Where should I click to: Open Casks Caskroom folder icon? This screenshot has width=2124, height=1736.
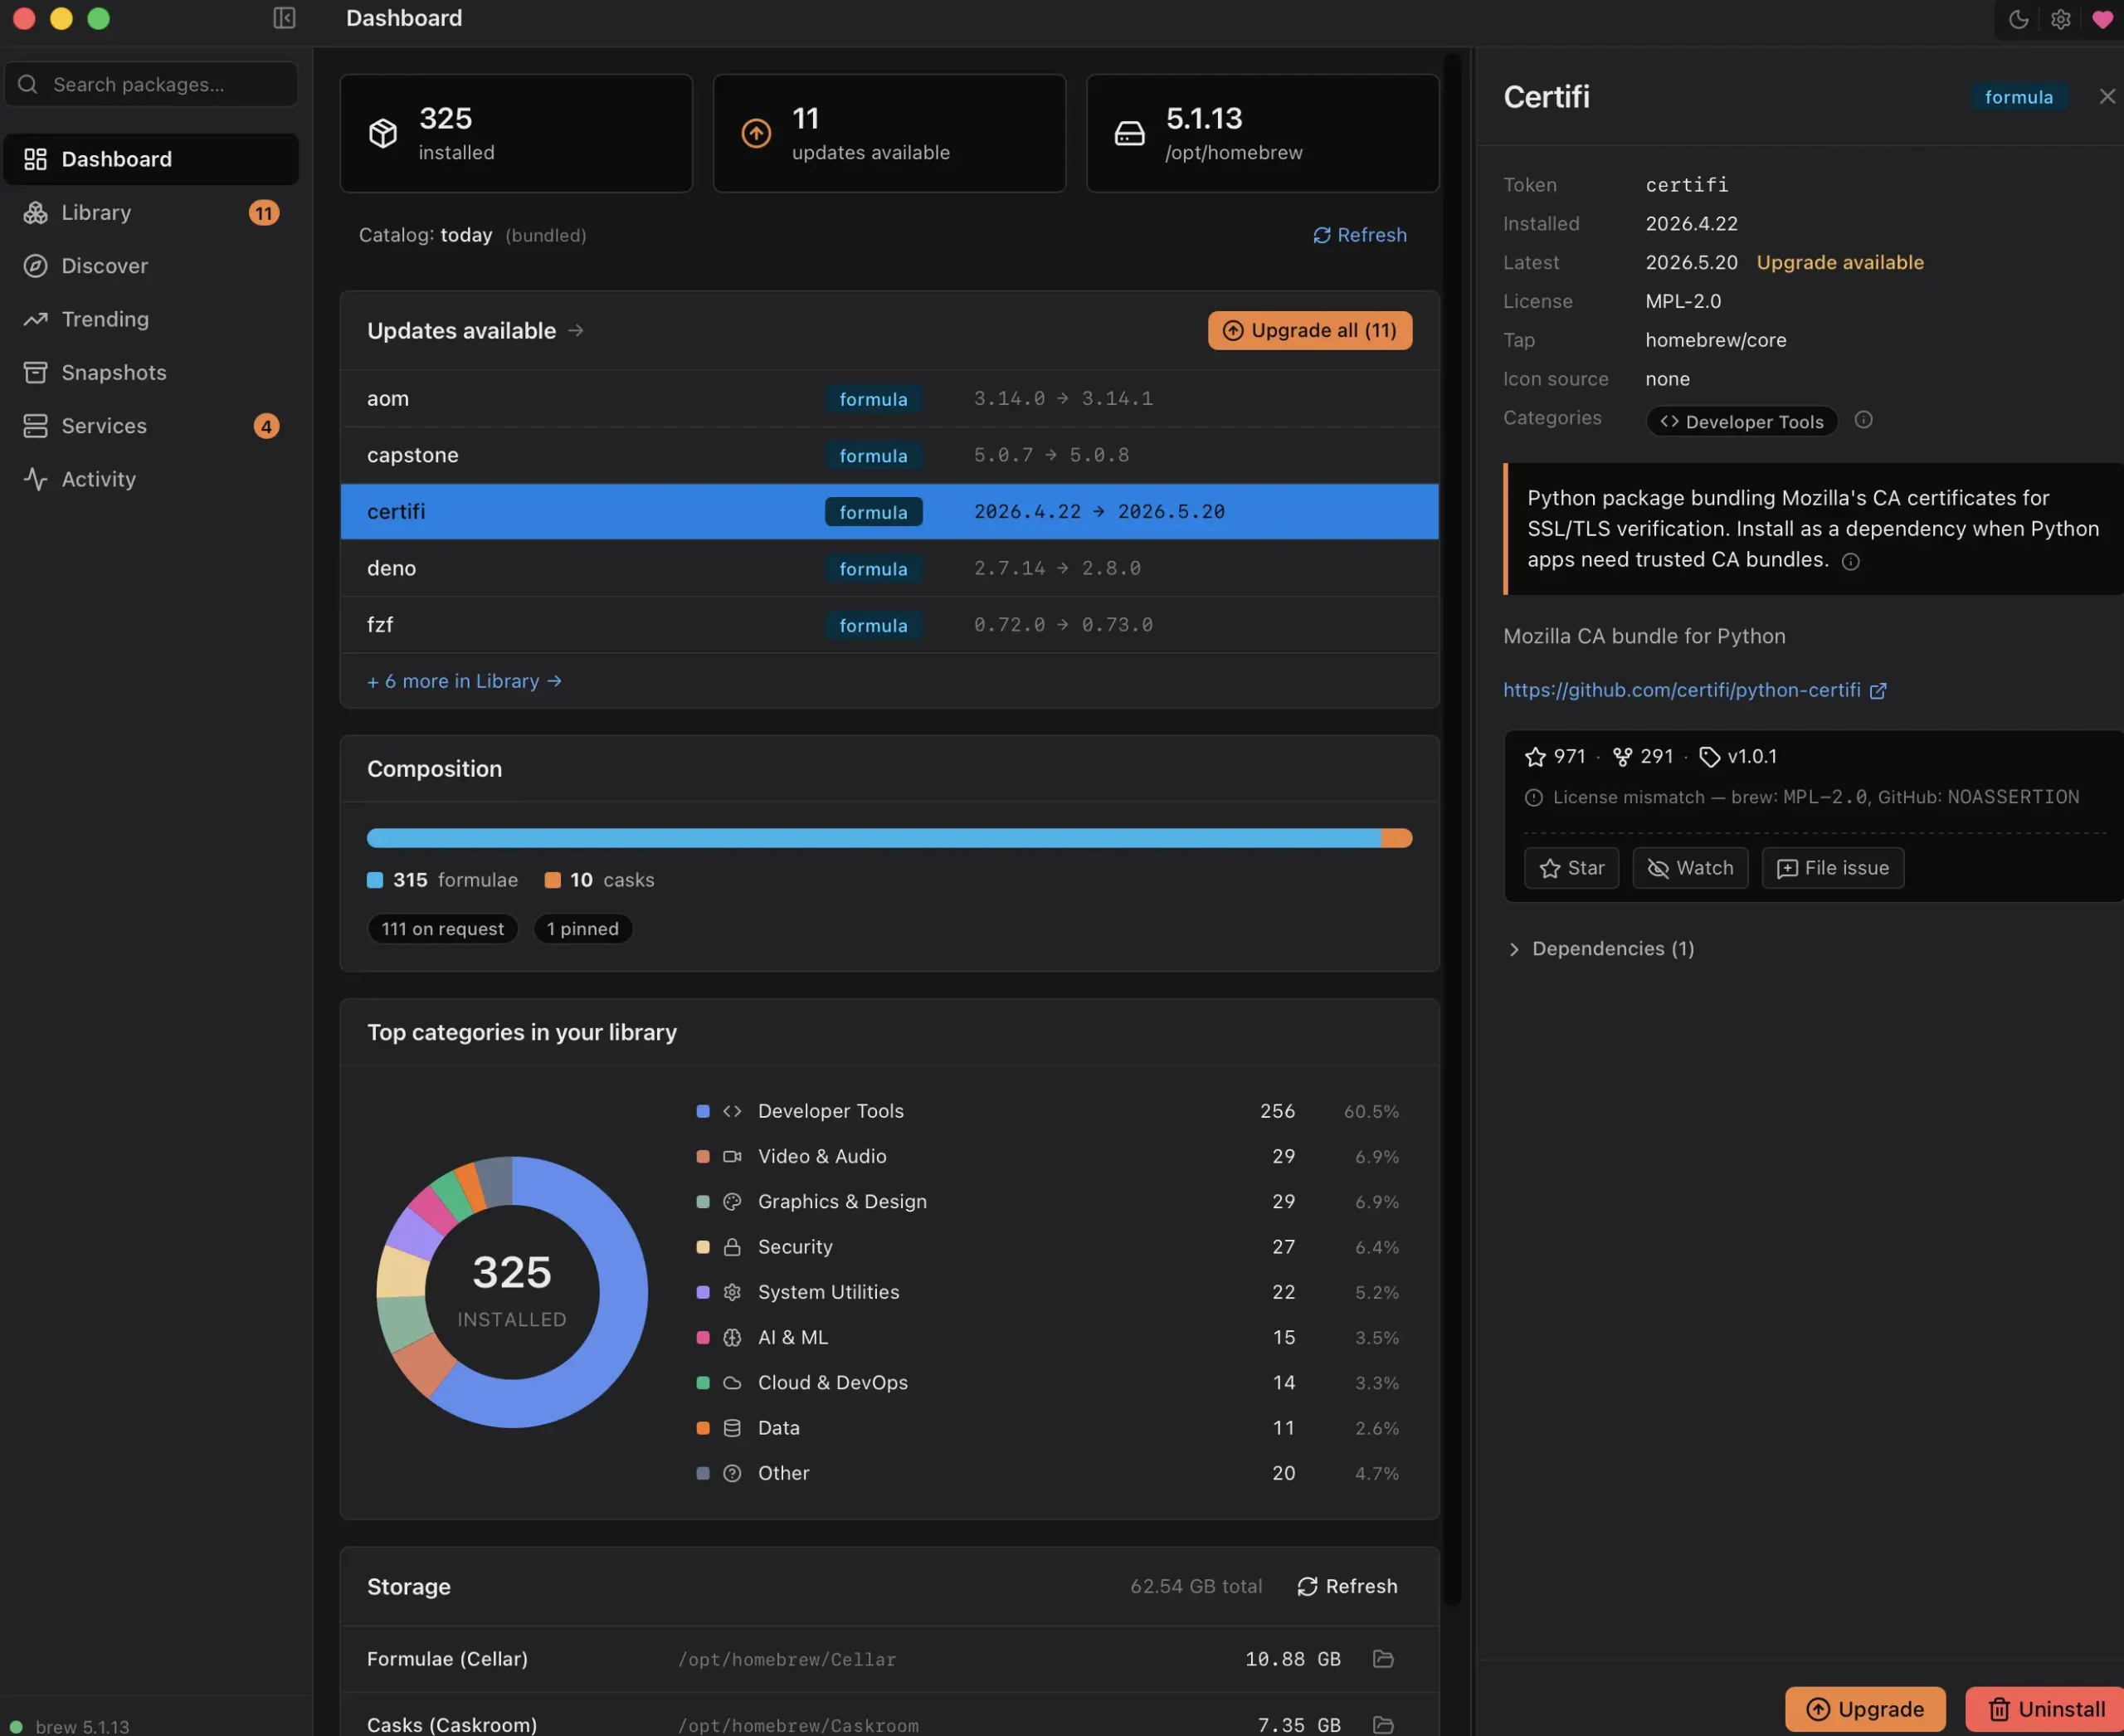click(x=1383, y=1725)
